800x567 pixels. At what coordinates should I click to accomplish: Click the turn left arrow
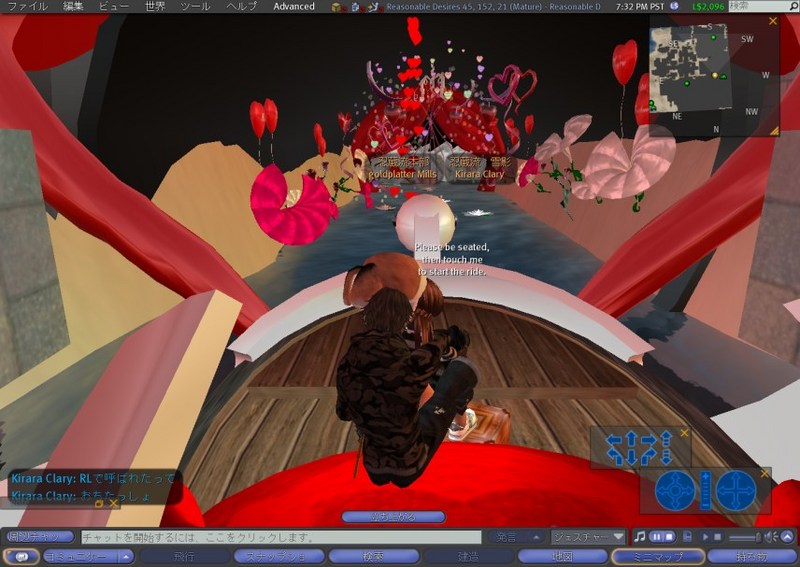(x=614, y=439)
